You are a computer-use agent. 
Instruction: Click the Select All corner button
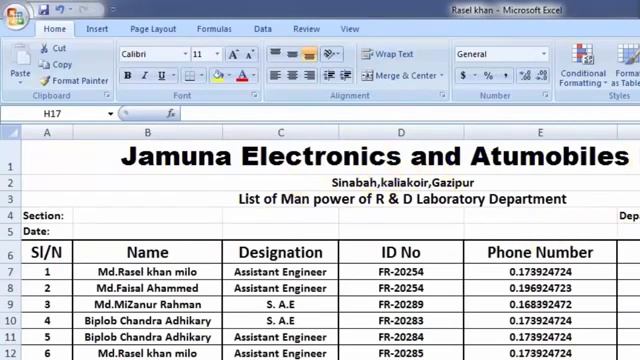click(11, 133)
